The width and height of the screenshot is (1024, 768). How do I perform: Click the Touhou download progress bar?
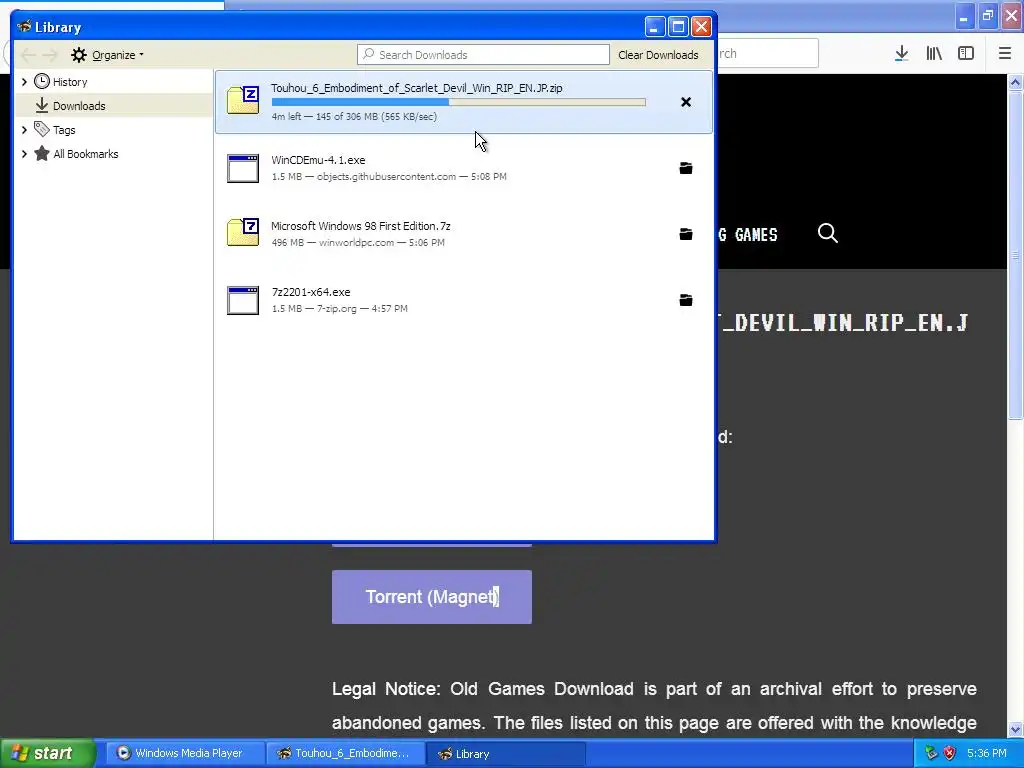pyautogui.click(x=458, y=102)
